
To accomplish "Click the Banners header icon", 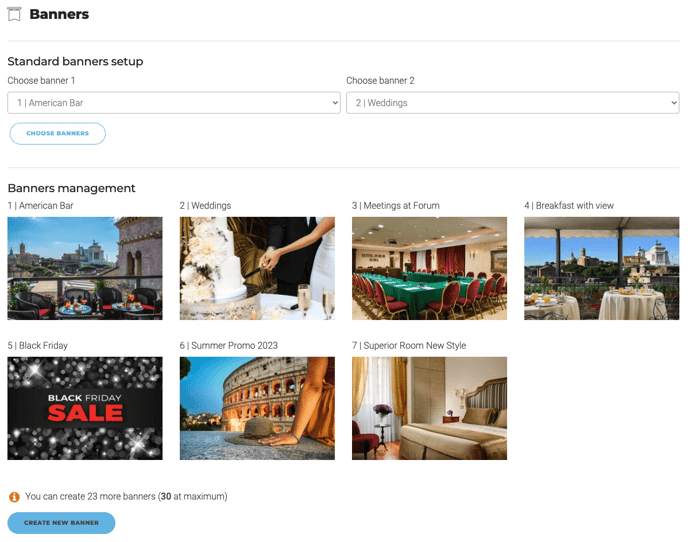I will pyautogui.click(x=14, y=15).
